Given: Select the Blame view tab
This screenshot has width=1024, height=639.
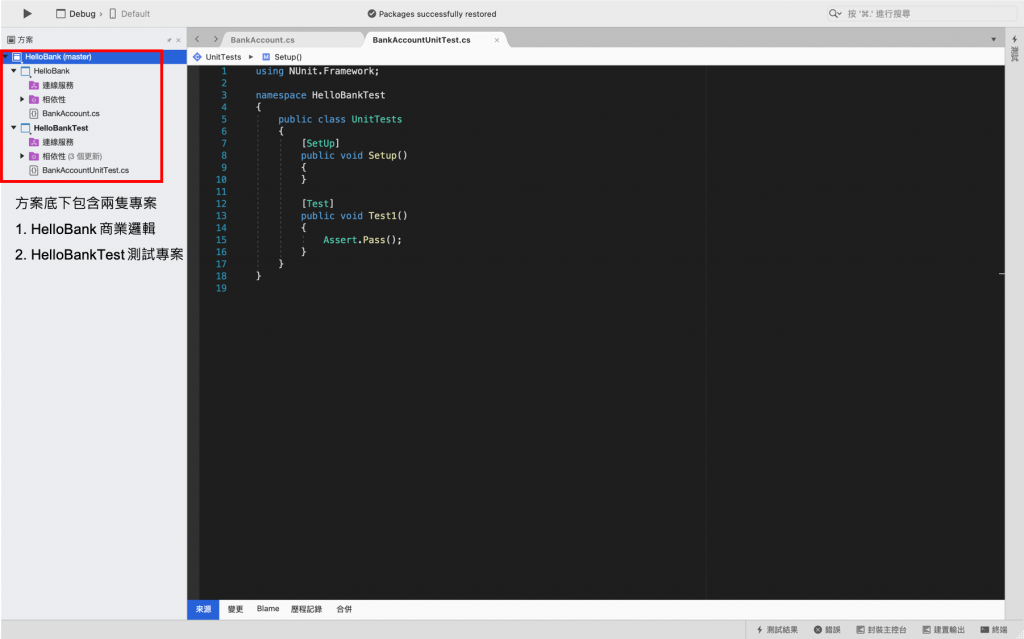Looking at the screenshot, I should pos(268,609).
